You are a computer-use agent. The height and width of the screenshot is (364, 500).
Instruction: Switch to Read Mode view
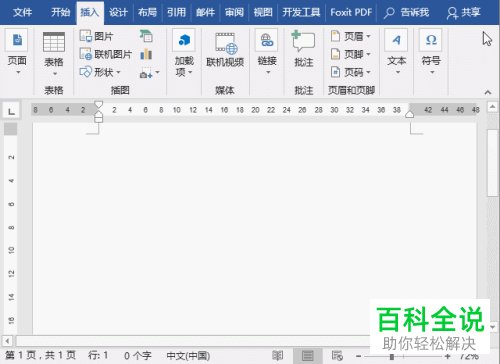[x=278, y=355]
